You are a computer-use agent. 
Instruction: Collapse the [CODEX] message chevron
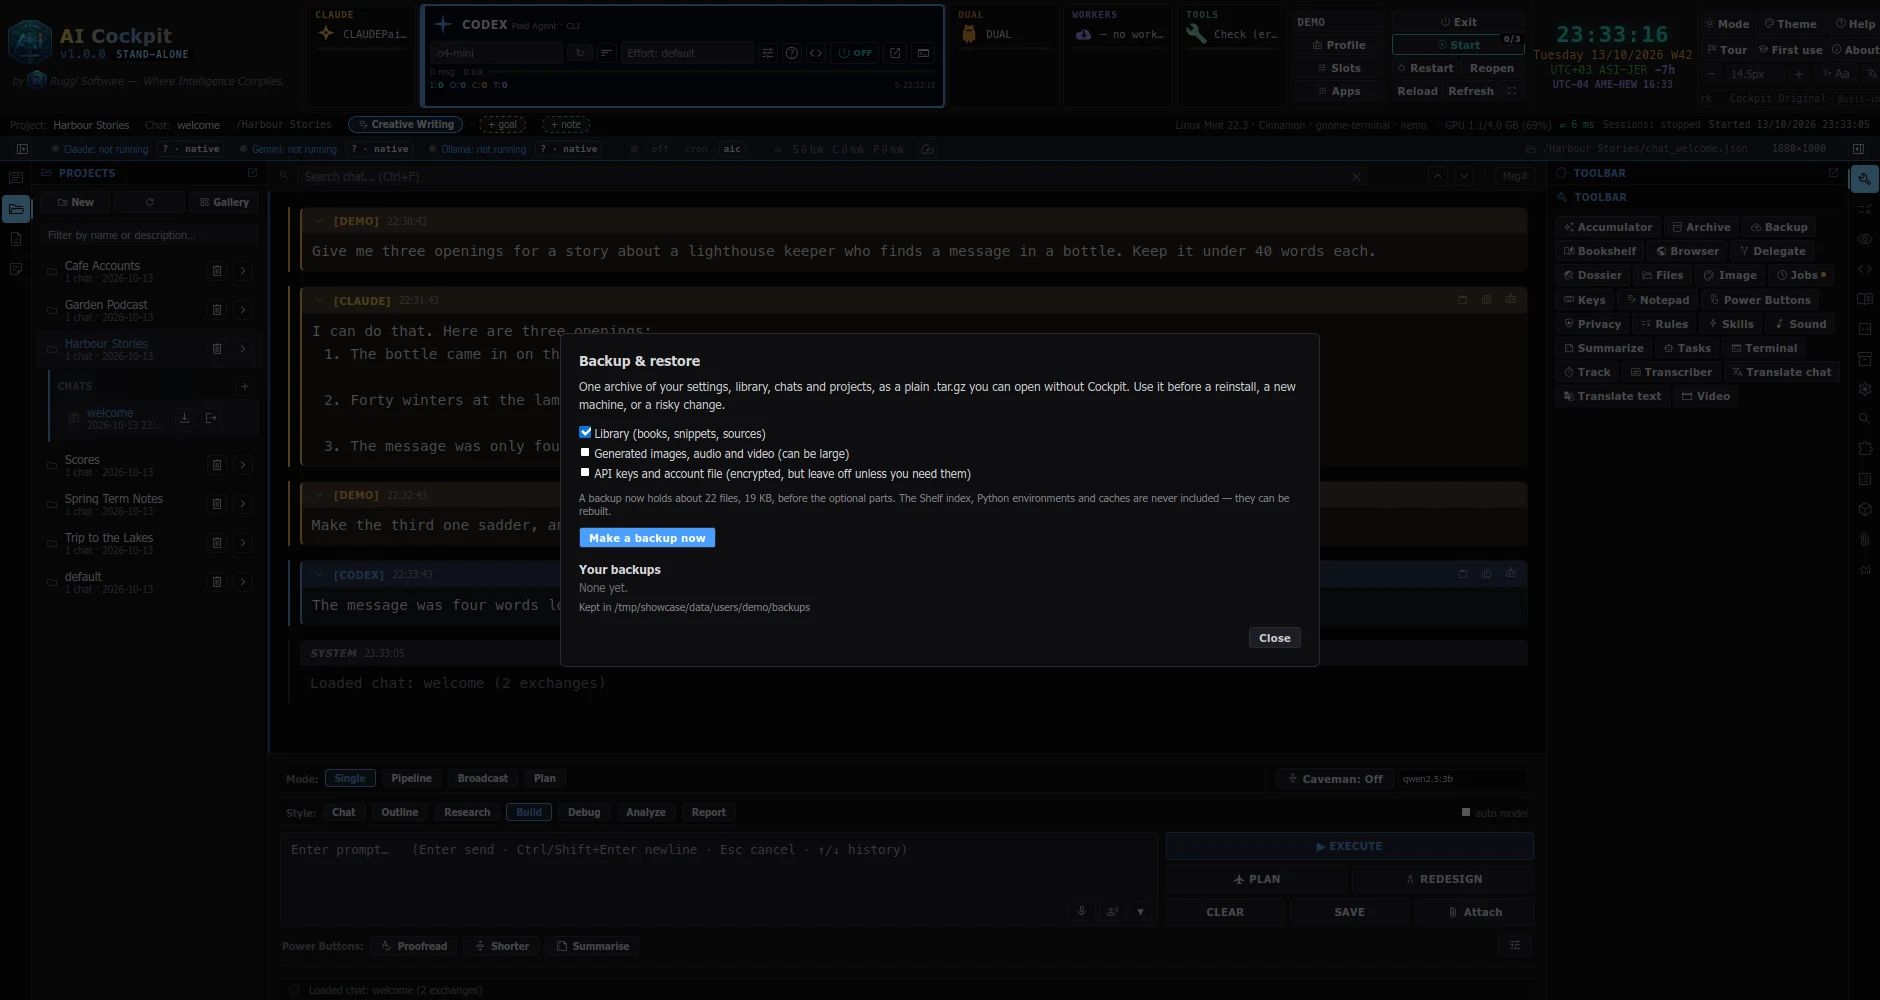(319, 575)
